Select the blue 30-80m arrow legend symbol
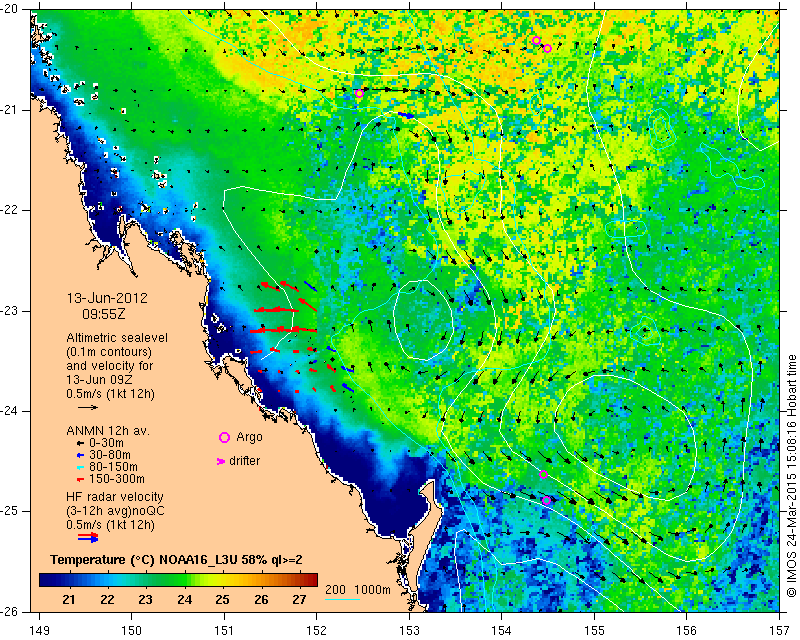This screenshot has height=640, width=800. pos(80,455)
